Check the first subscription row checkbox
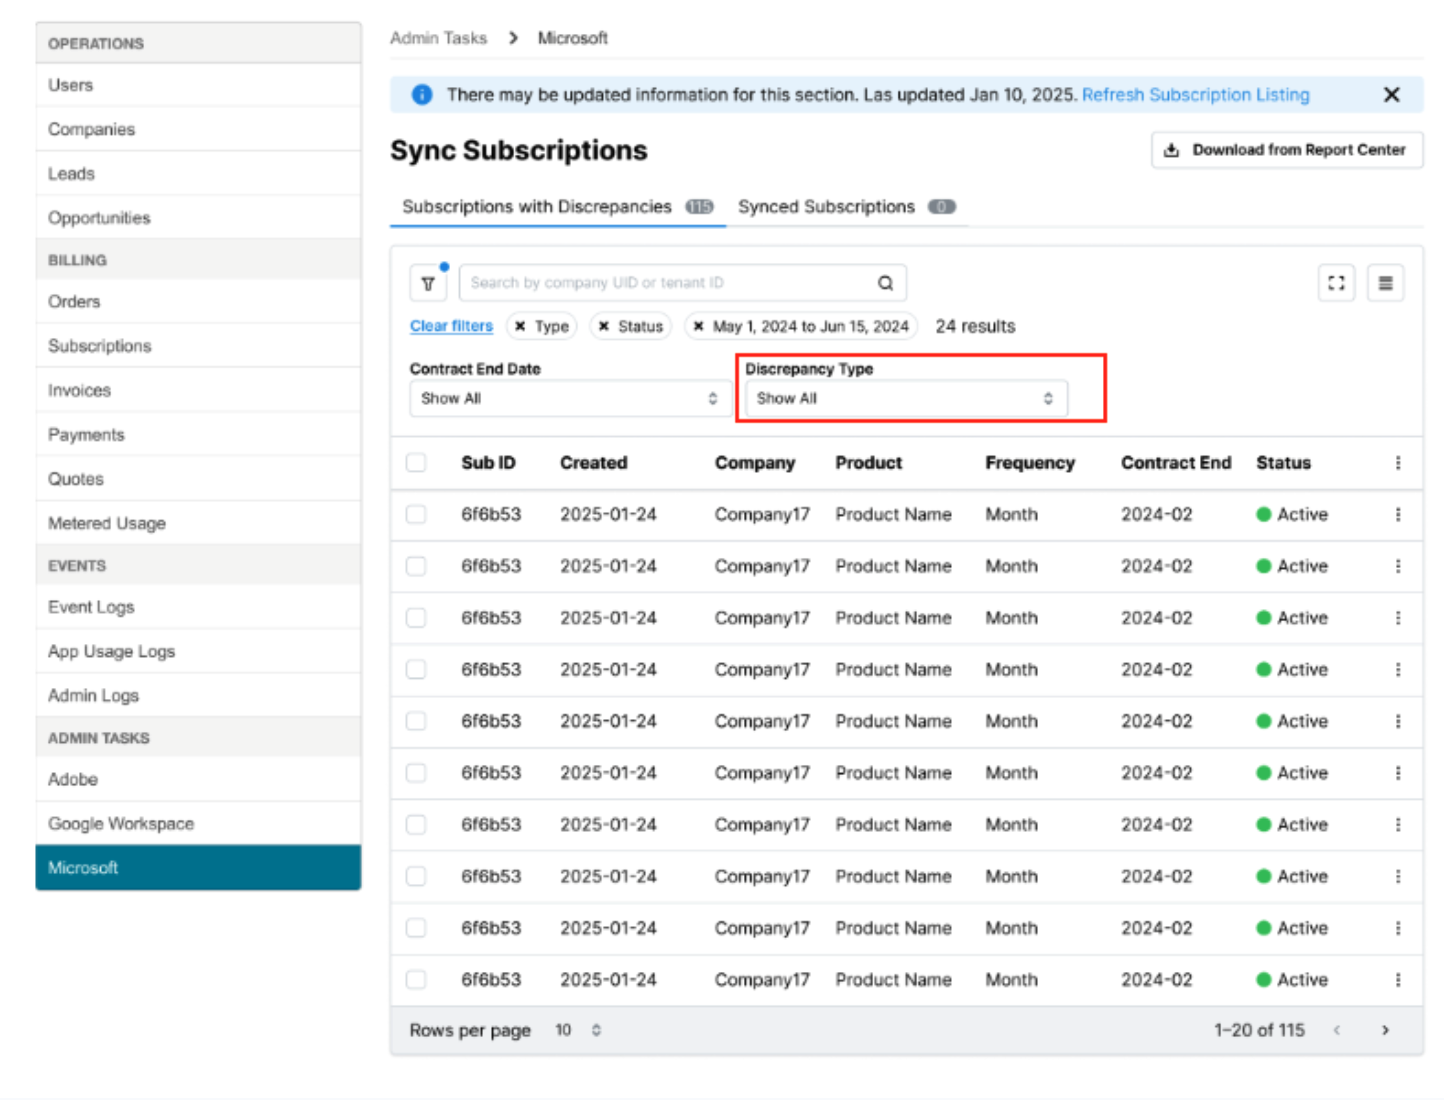Screen dimensions: 1444x1100 click(x=416, y=515)
